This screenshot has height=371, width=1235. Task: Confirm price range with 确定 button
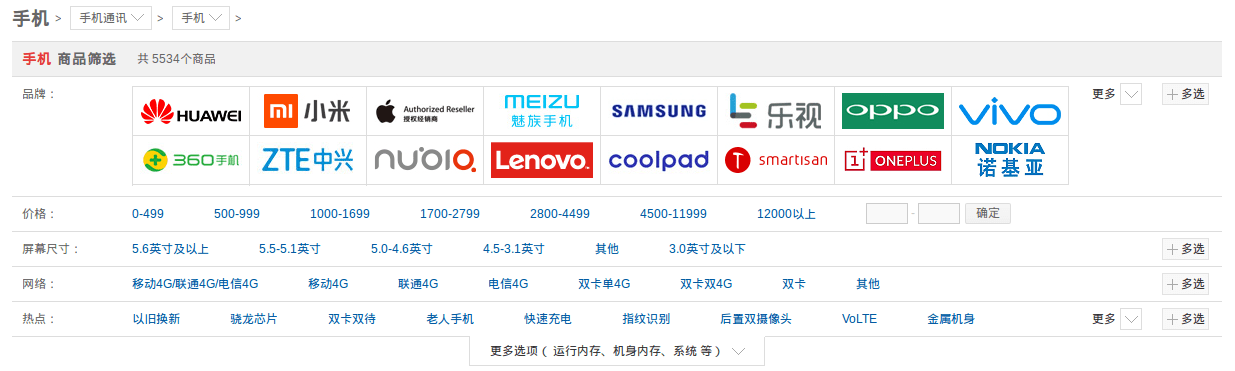coord(987,213)
